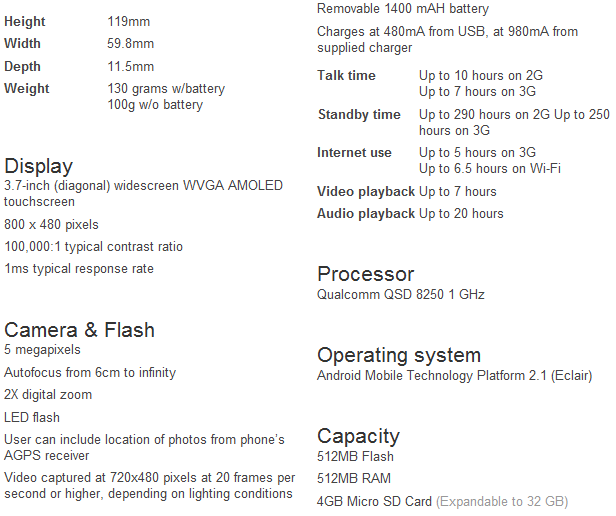The height and width of the screenshot is (516, 616).
Task: Select the Audio playback label
Action: click(366, 213)
